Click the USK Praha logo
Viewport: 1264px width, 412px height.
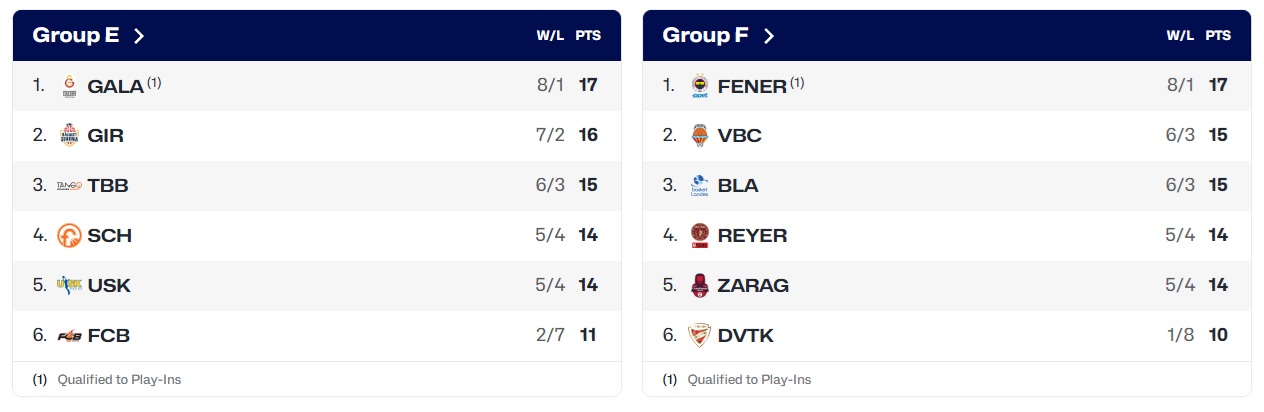pos(70,285)
